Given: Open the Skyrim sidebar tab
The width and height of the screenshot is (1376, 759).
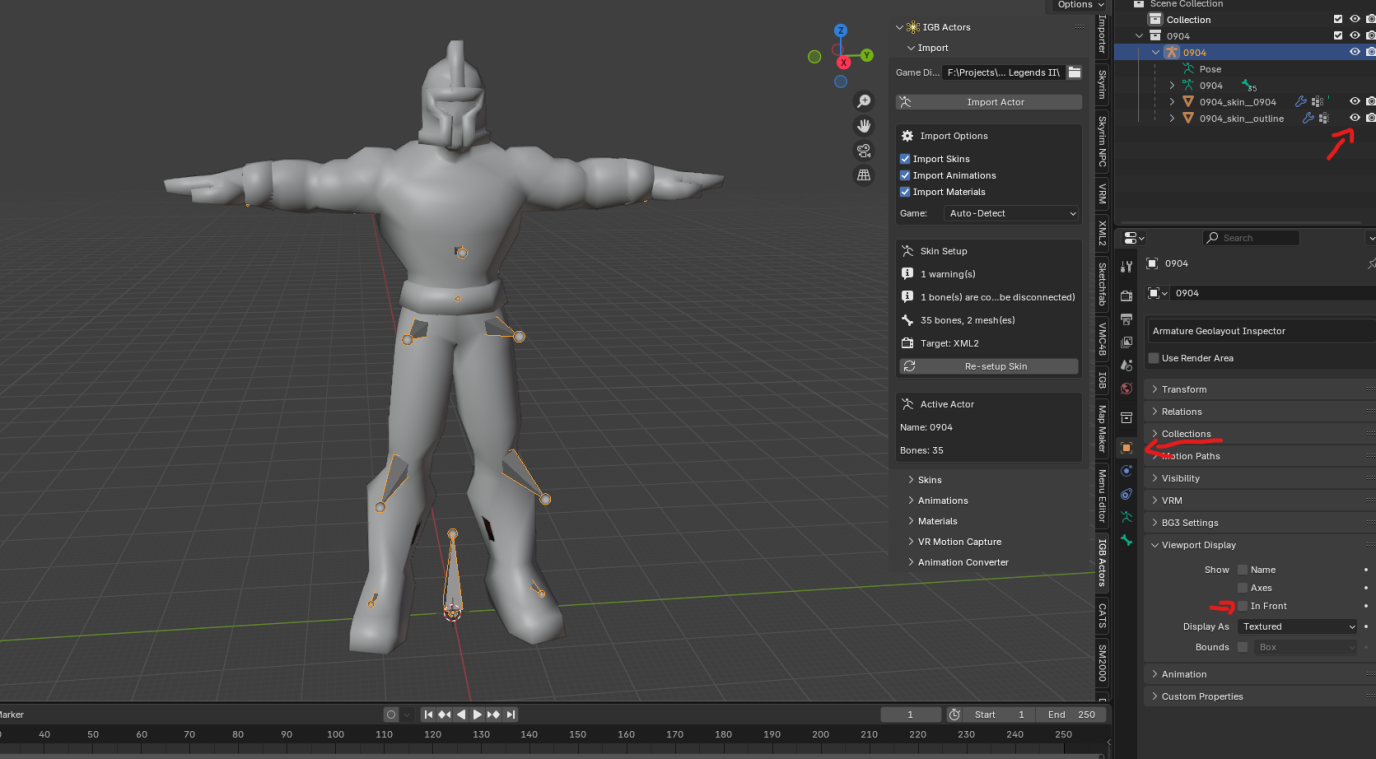Looking at the screenshot, I should coord(1102,84).
